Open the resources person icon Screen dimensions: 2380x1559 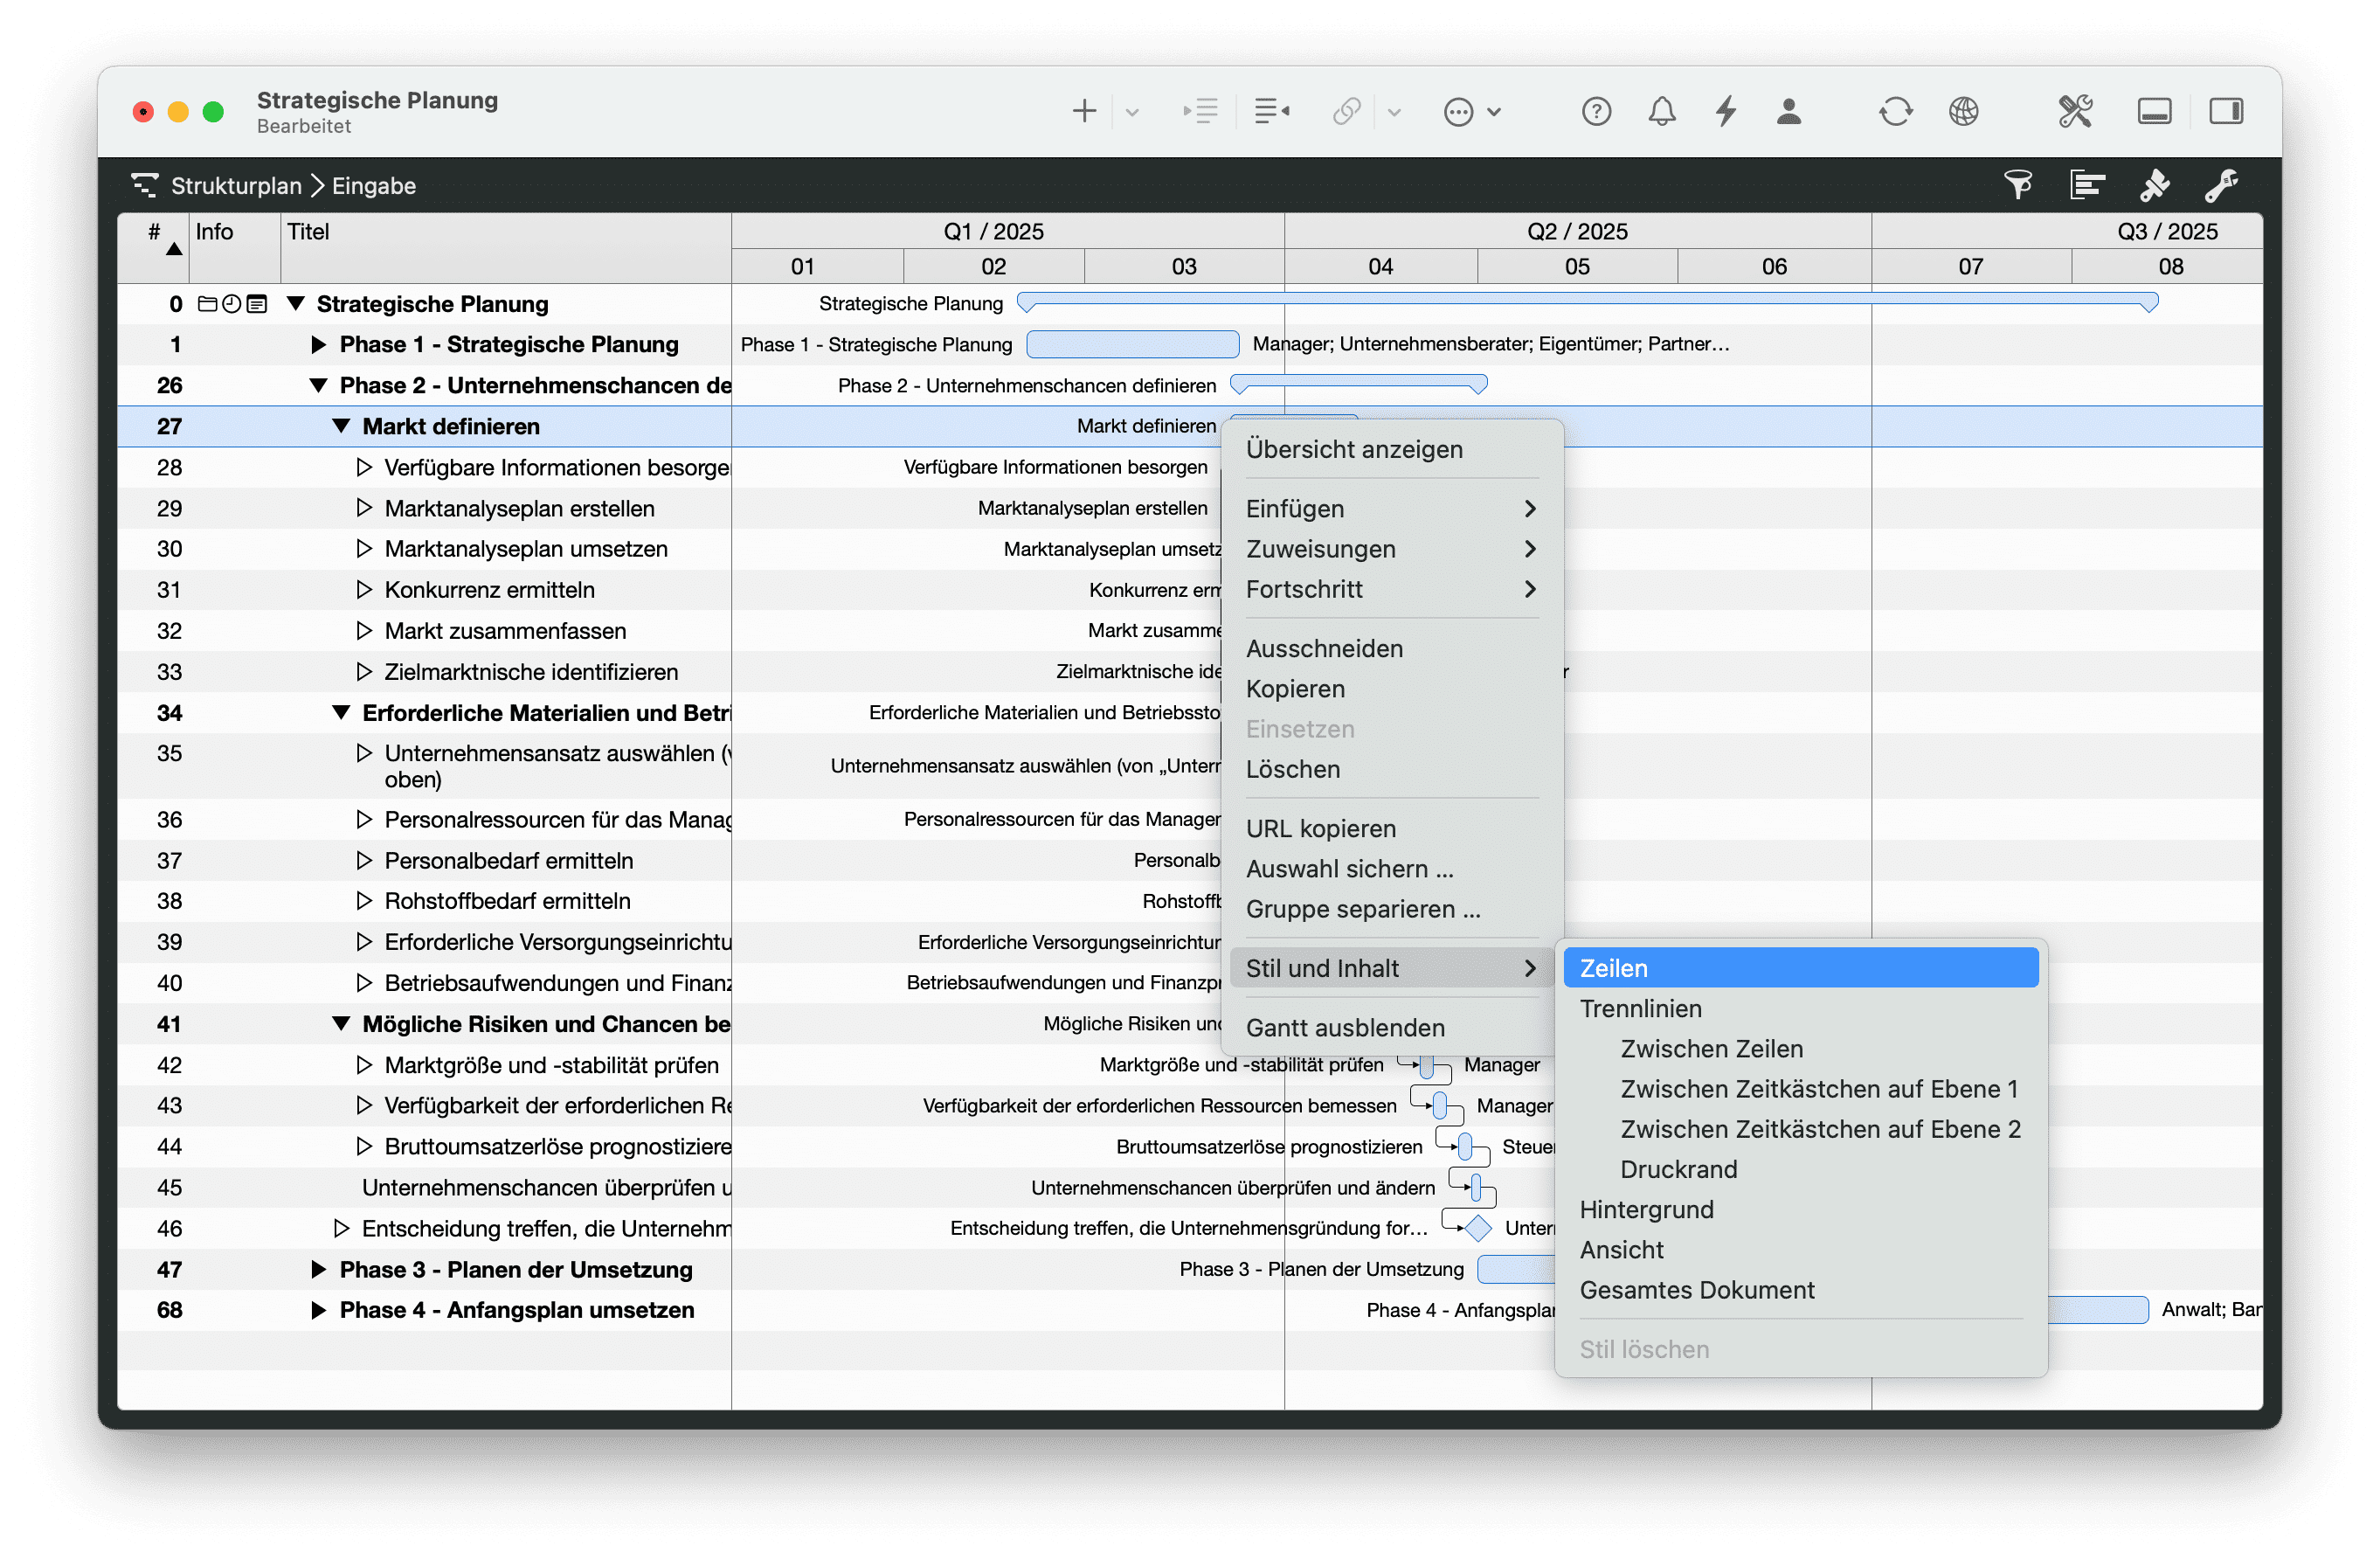coord(1789,111)
